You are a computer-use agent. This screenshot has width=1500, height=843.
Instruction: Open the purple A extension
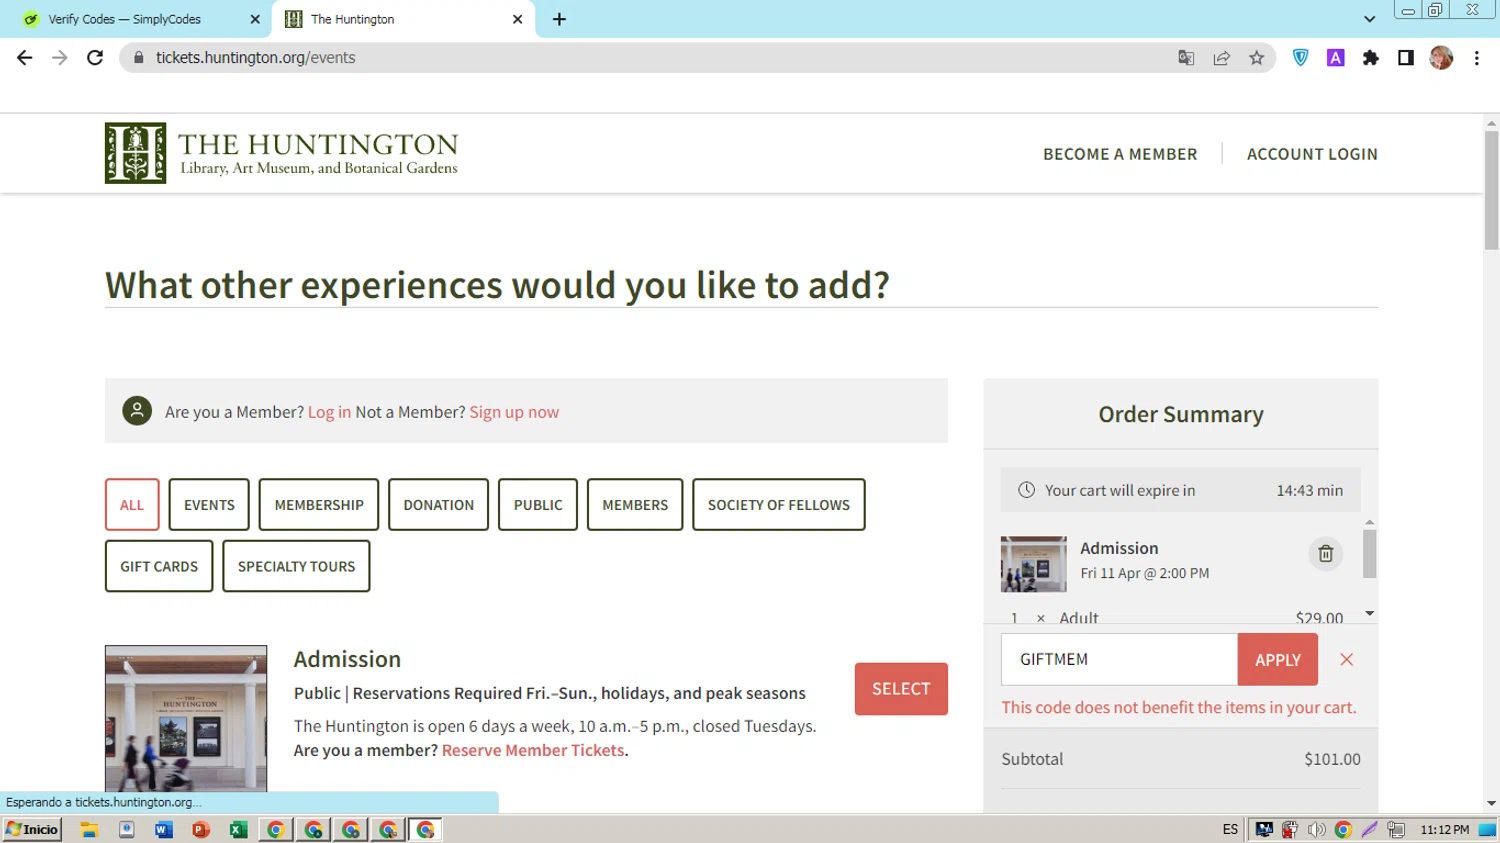[x=1335, y=58]
